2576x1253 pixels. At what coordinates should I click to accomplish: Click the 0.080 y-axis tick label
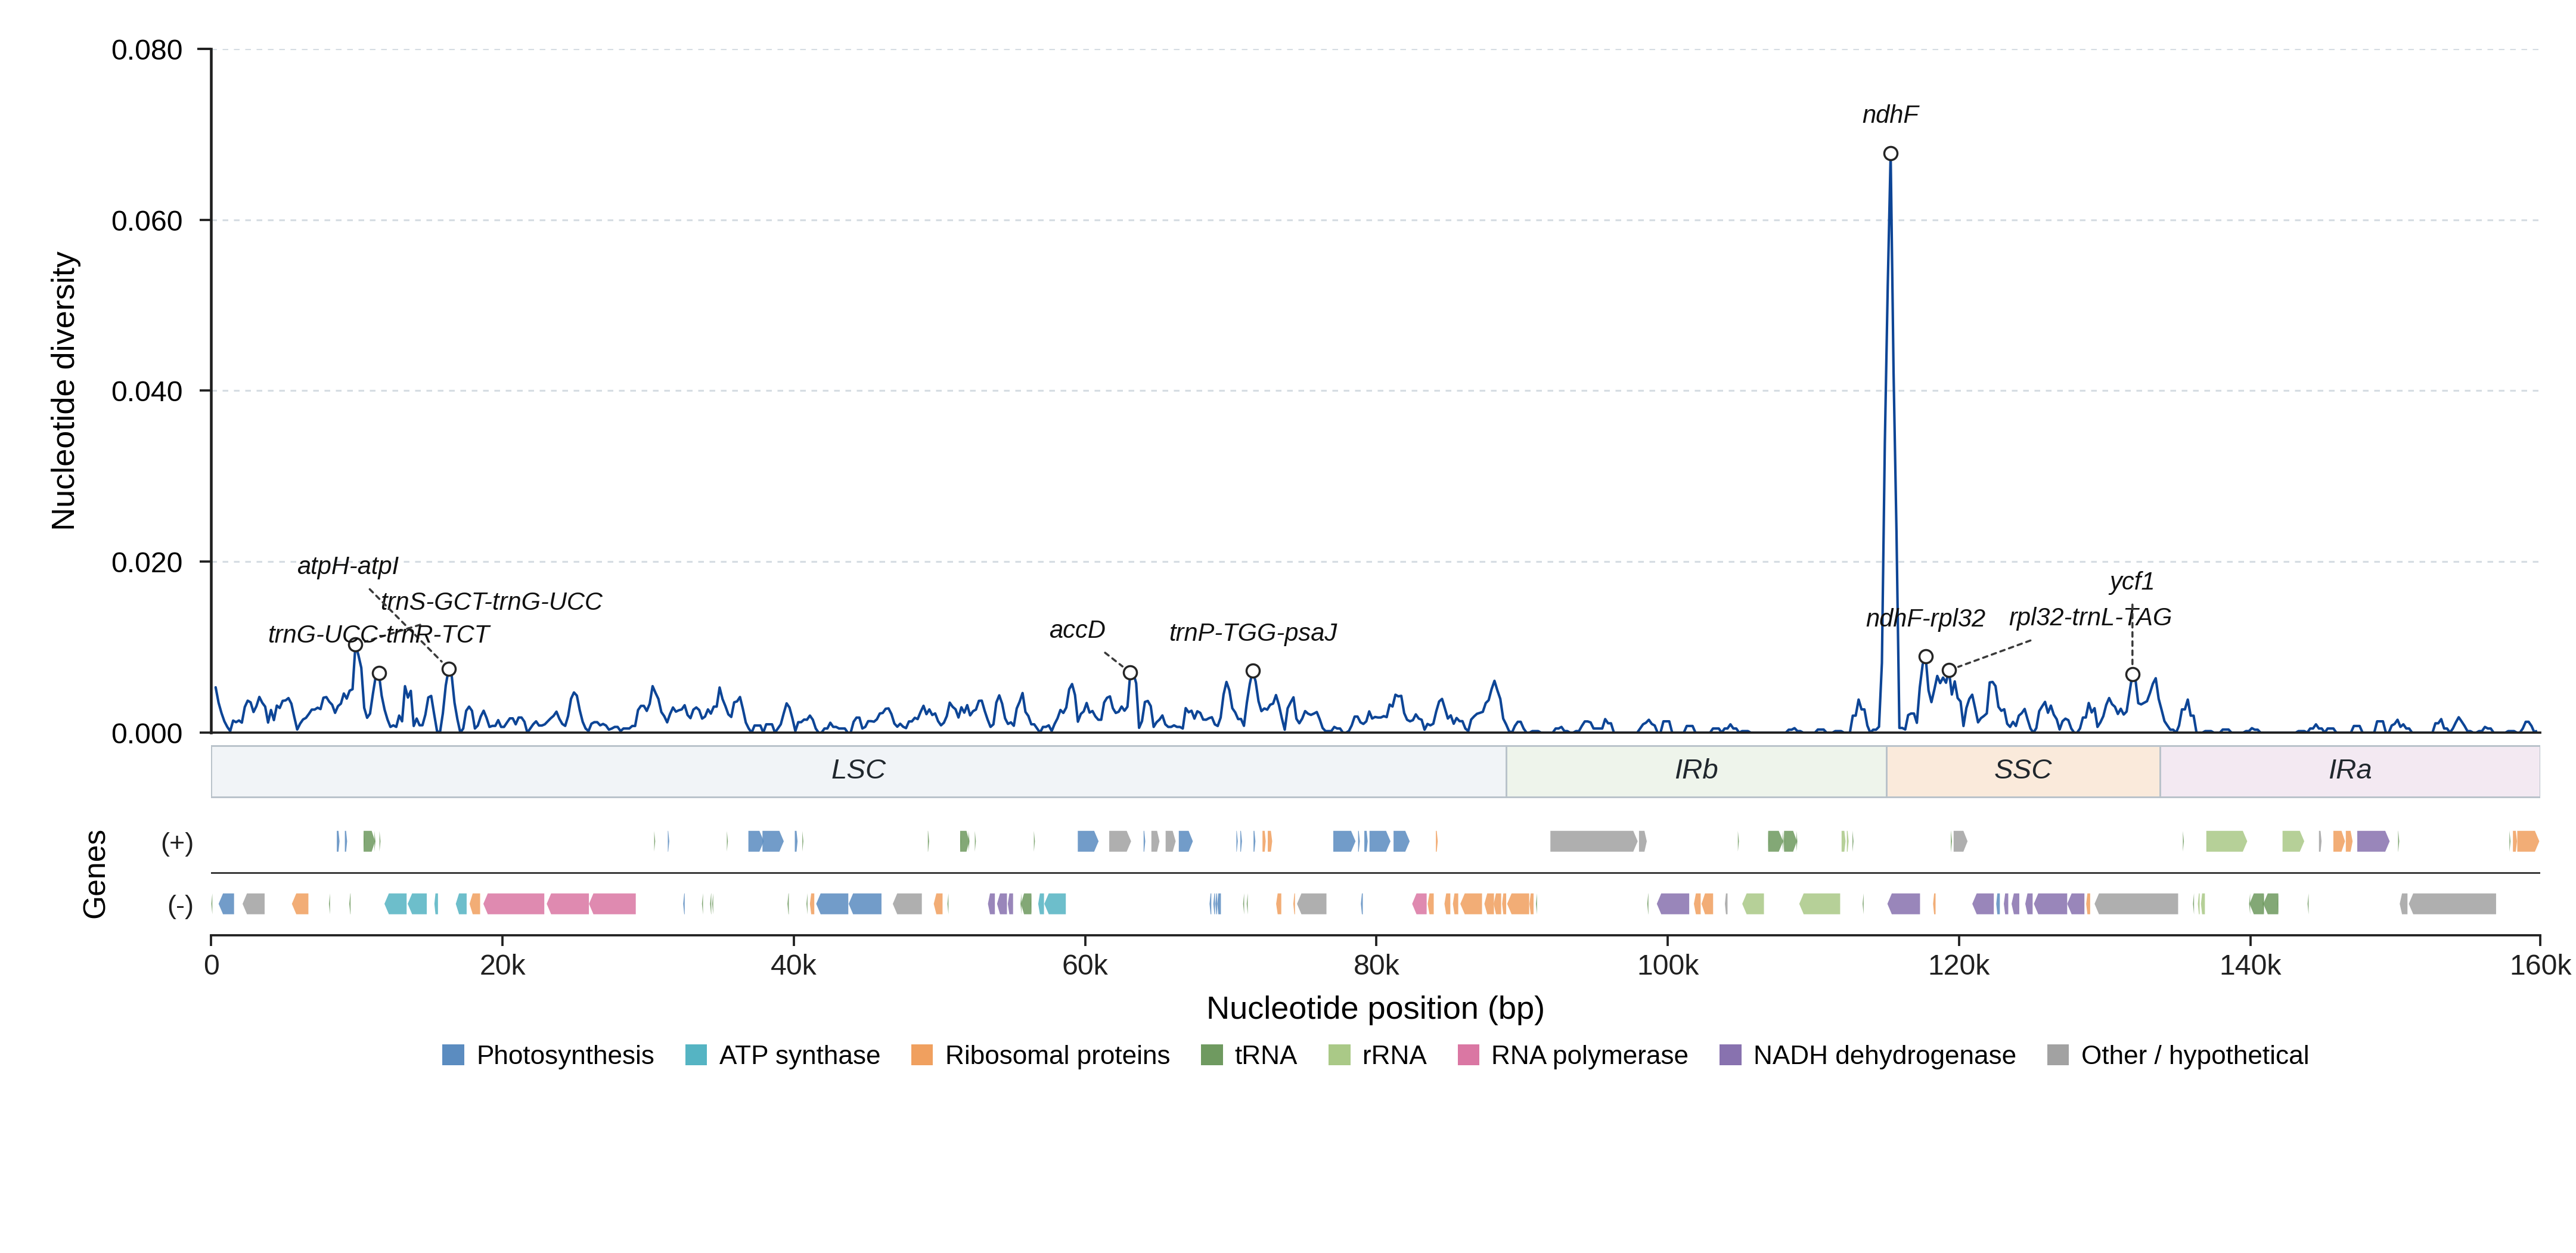click(147, 50)
